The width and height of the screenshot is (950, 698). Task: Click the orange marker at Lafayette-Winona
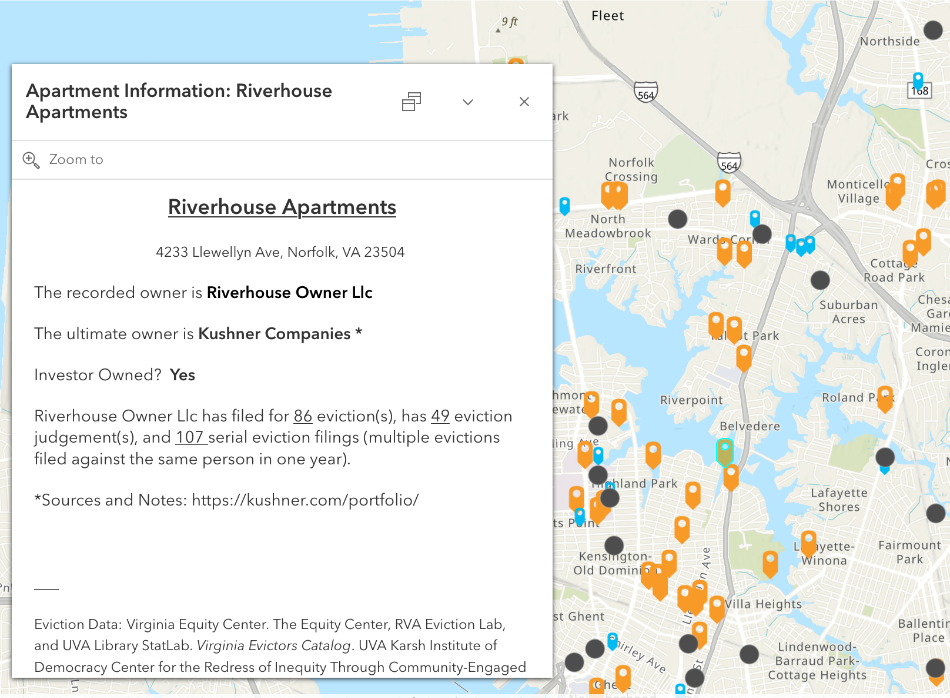(x=808, y=543)
